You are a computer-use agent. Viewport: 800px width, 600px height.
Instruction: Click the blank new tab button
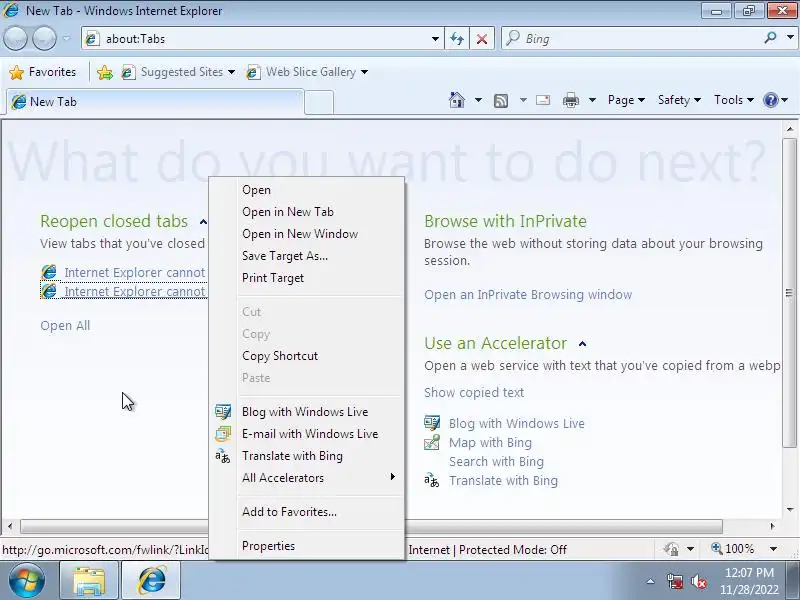(319, 102)
